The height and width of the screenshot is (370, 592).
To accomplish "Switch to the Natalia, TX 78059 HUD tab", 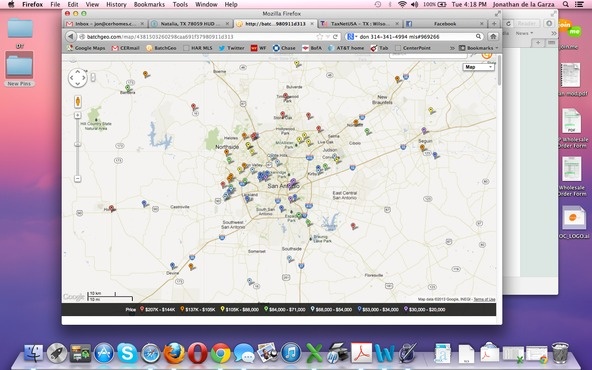I will click(190, 23).
